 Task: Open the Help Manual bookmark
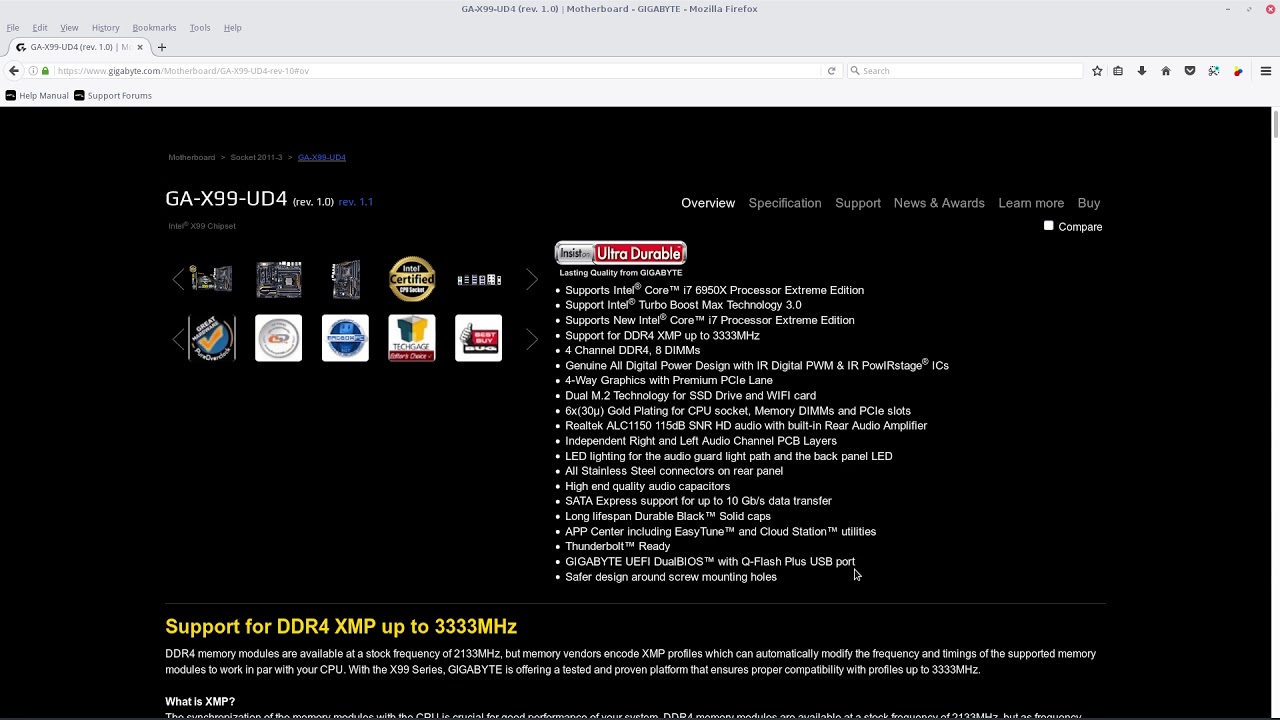click(x=37, y=96)
